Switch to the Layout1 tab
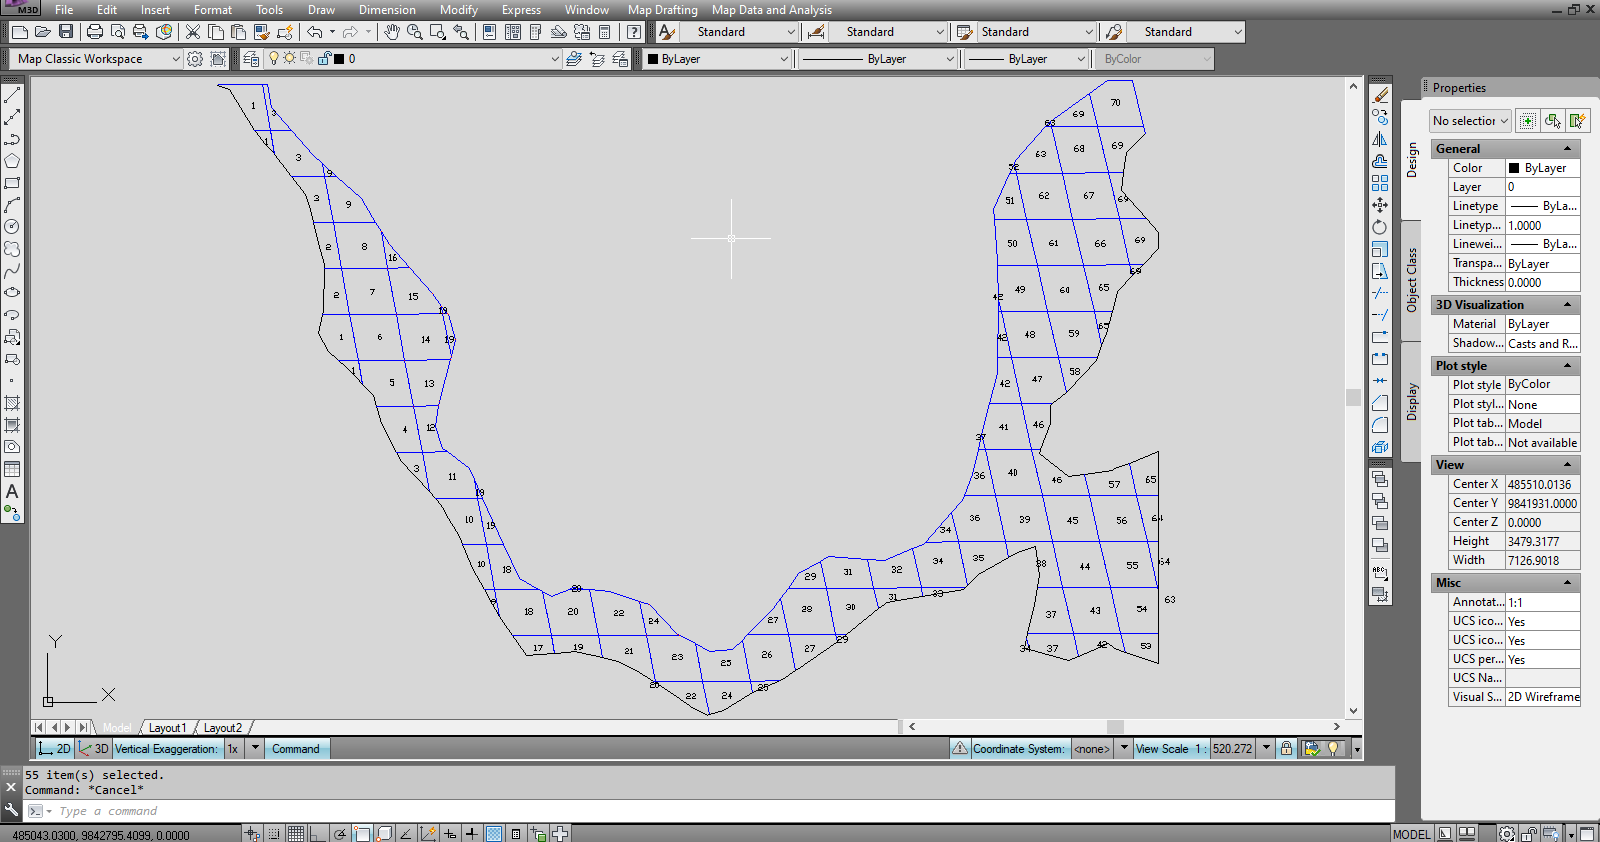 (167, 728)
